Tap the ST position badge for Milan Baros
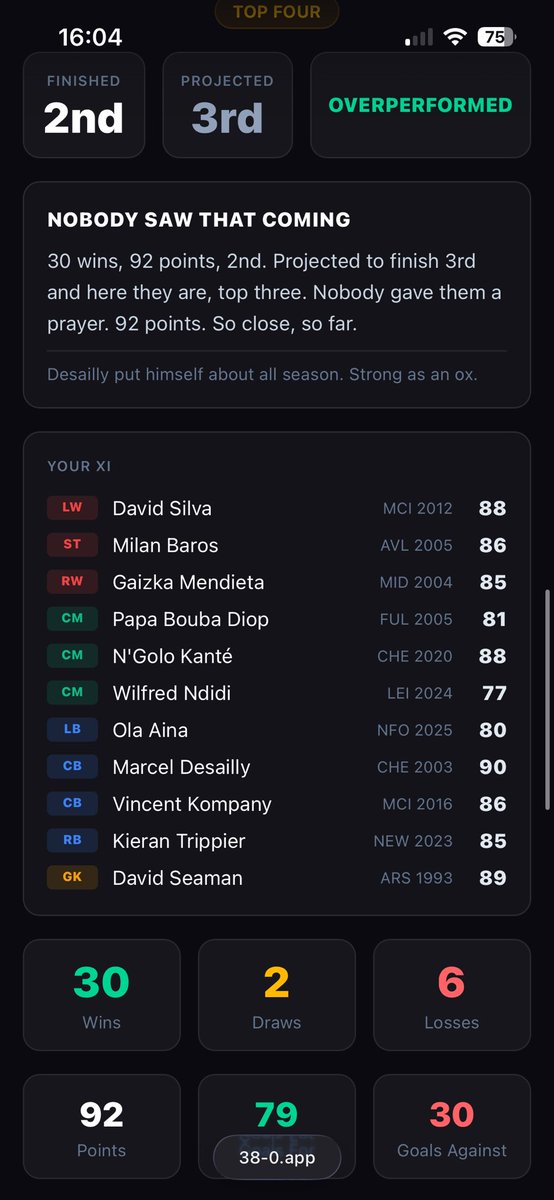554x1200 pixels. [x=72, y=544]
